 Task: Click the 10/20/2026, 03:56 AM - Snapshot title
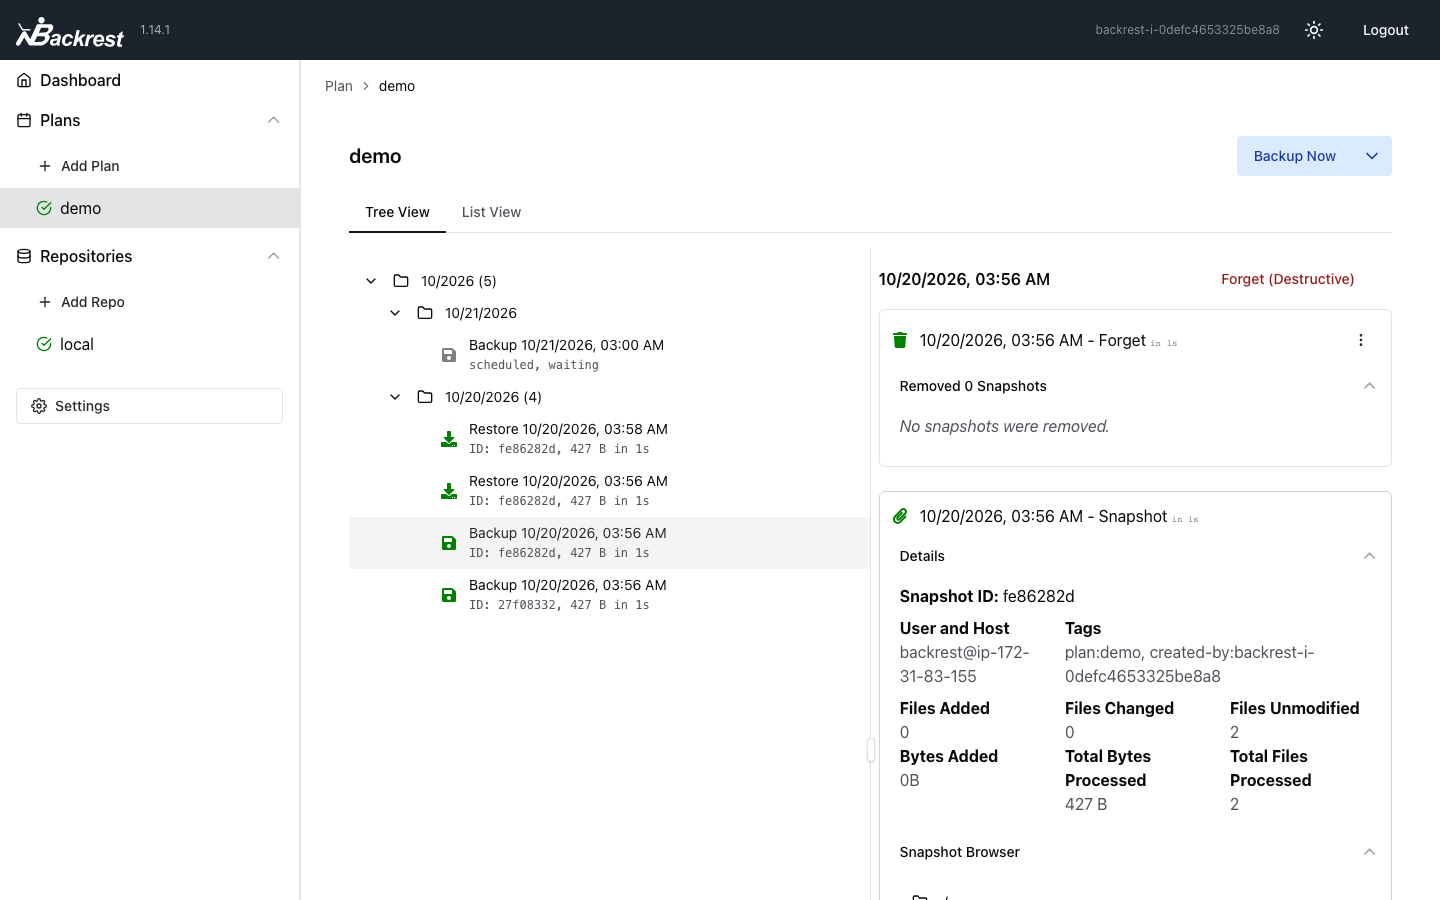pyautogui.click(x=1043, y=516)
